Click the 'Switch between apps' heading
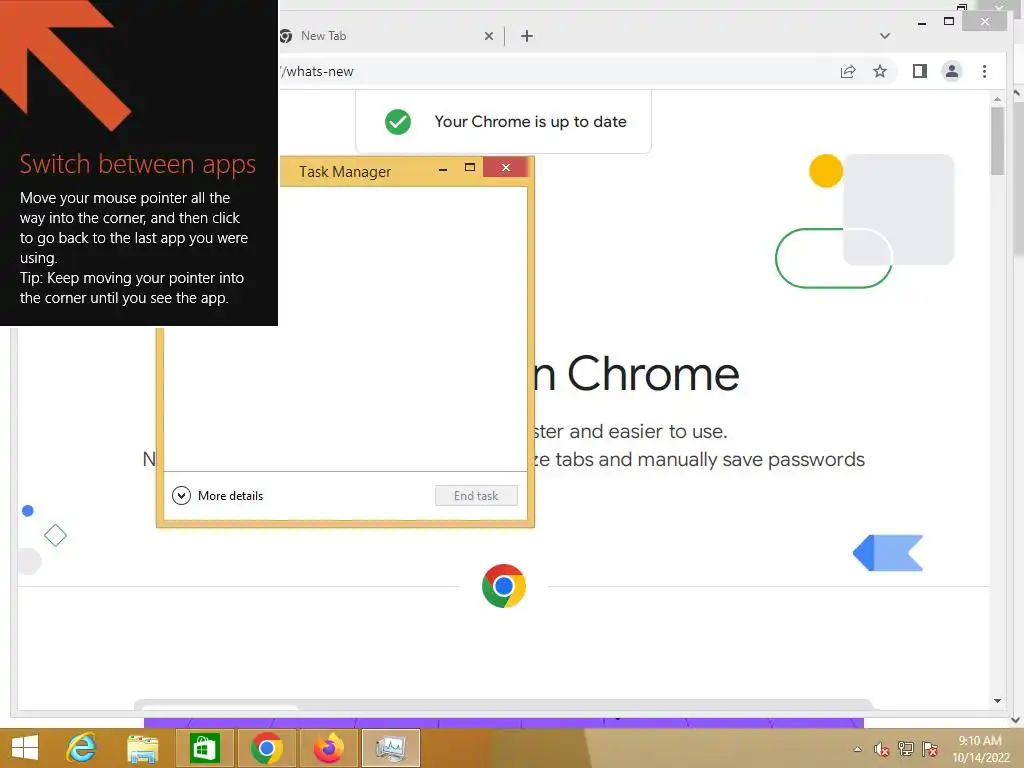1024x768 pixels. 138,164
